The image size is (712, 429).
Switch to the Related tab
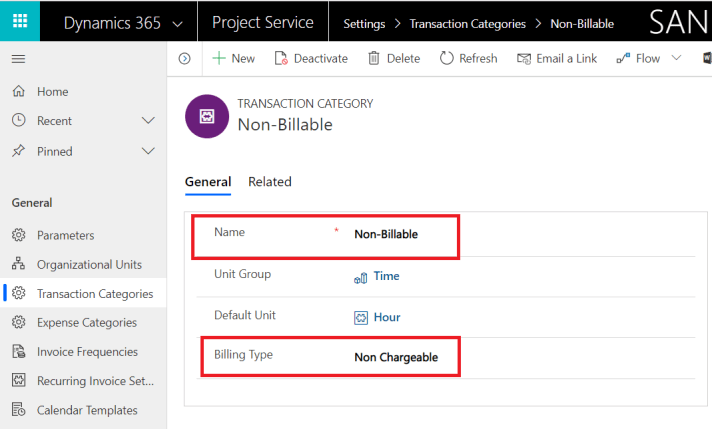(269, 182)
